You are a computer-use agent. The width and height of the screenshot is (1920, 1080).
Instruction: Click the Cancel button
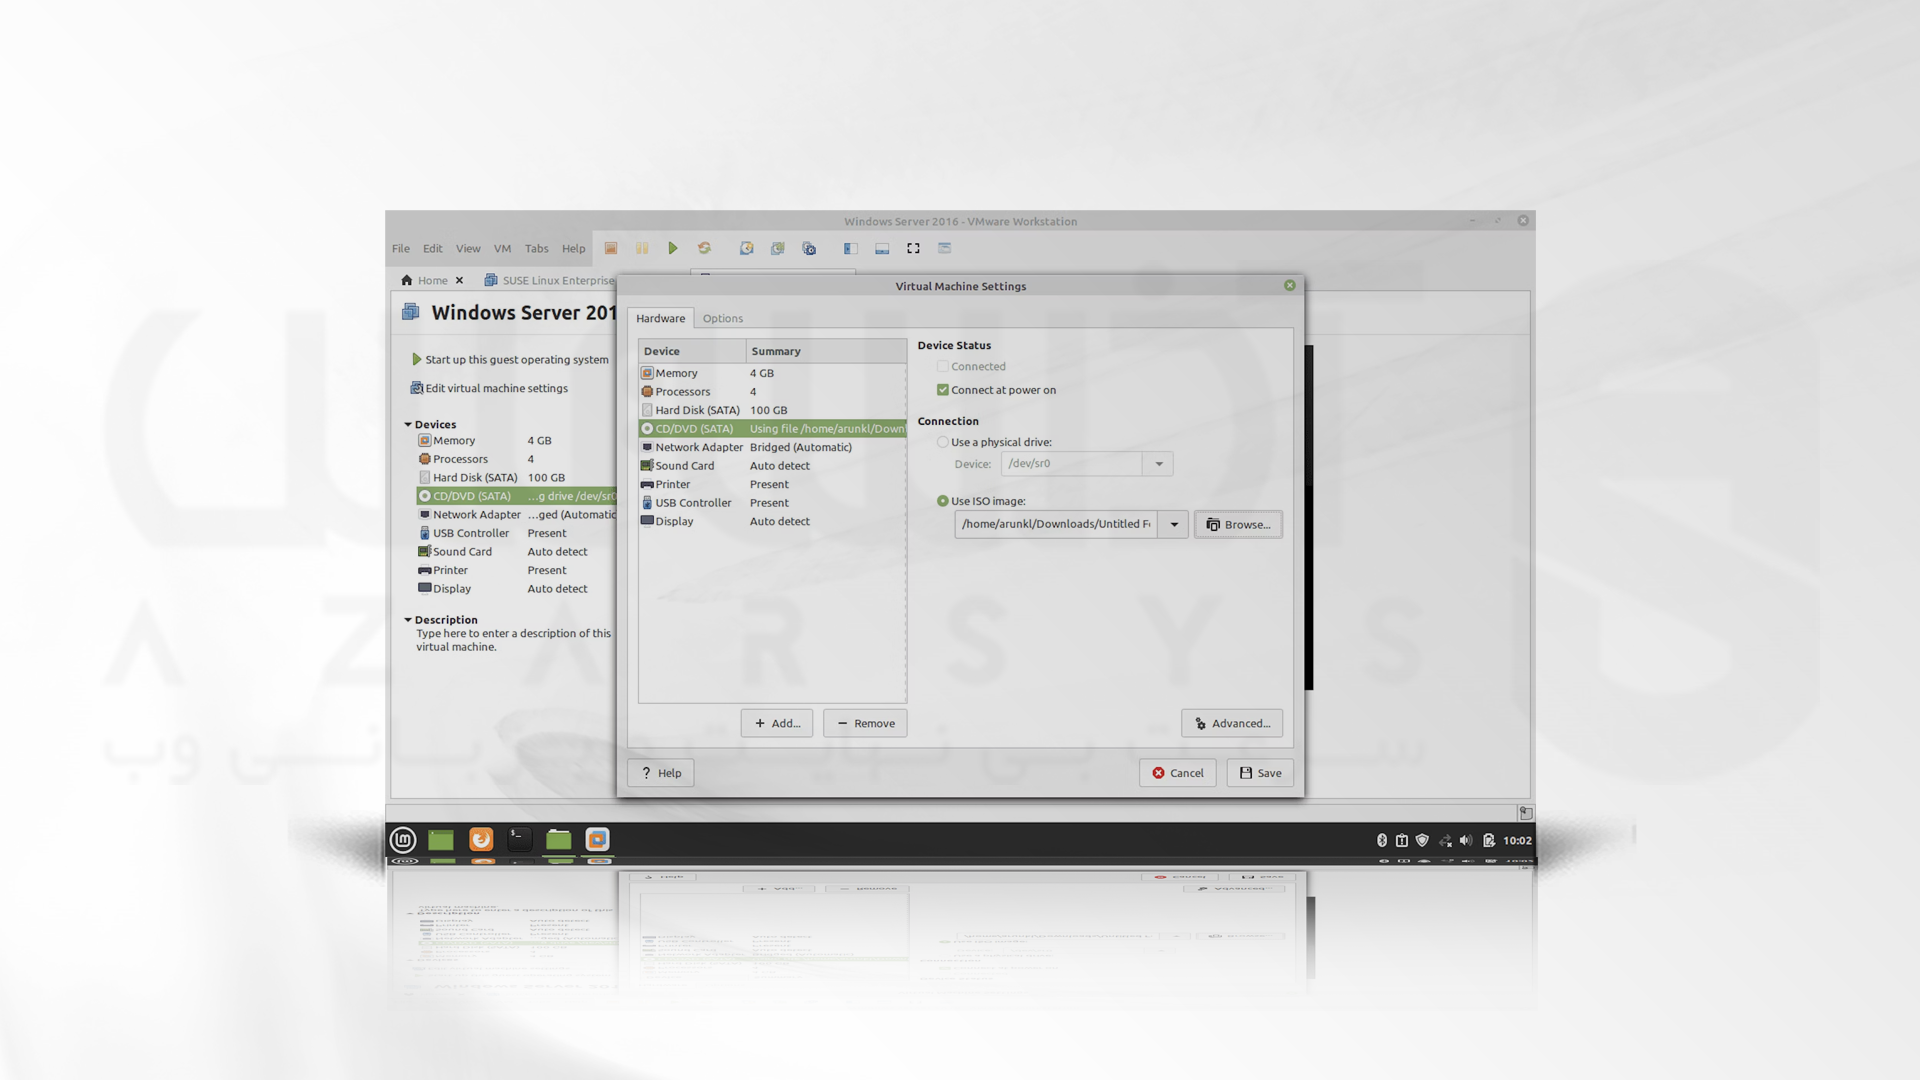click(x=1178, y=773)
